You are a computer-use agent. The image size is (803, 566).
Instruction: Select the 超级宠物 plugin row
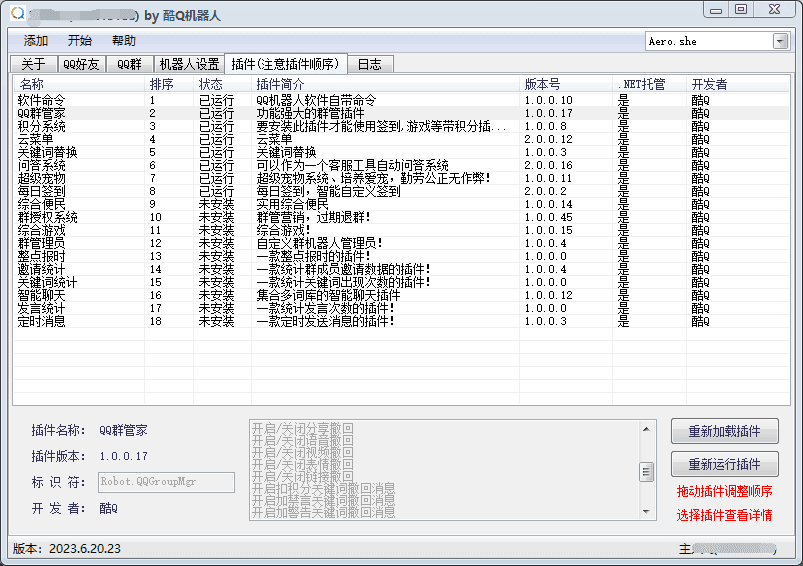[x=402, y=178]
